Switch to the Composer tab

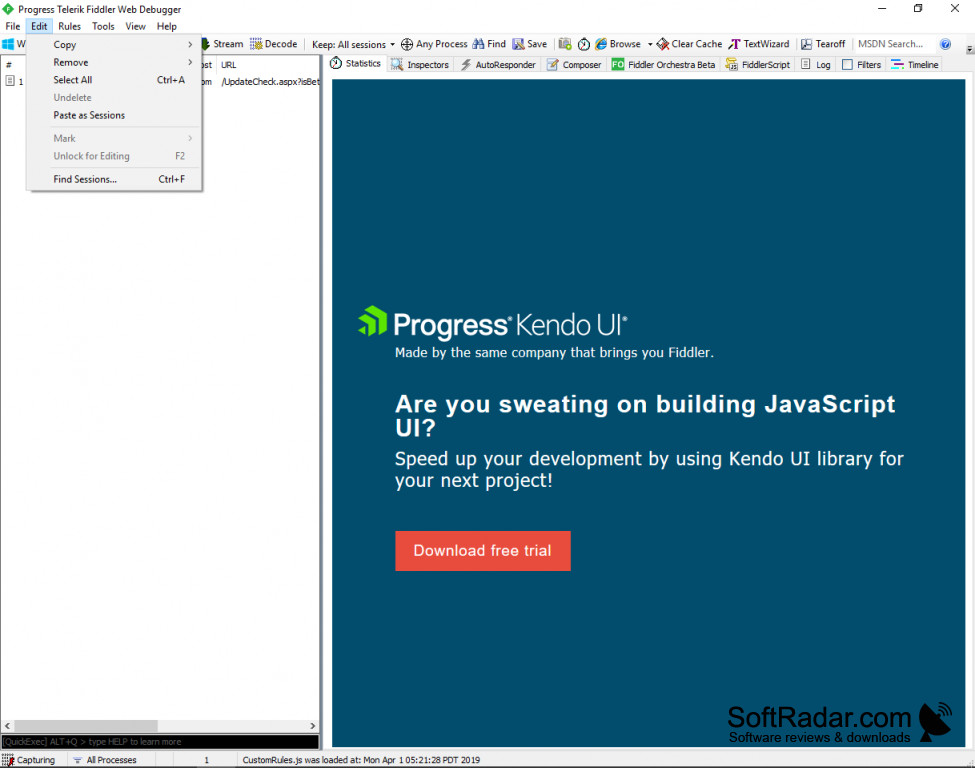click(574, 65)
